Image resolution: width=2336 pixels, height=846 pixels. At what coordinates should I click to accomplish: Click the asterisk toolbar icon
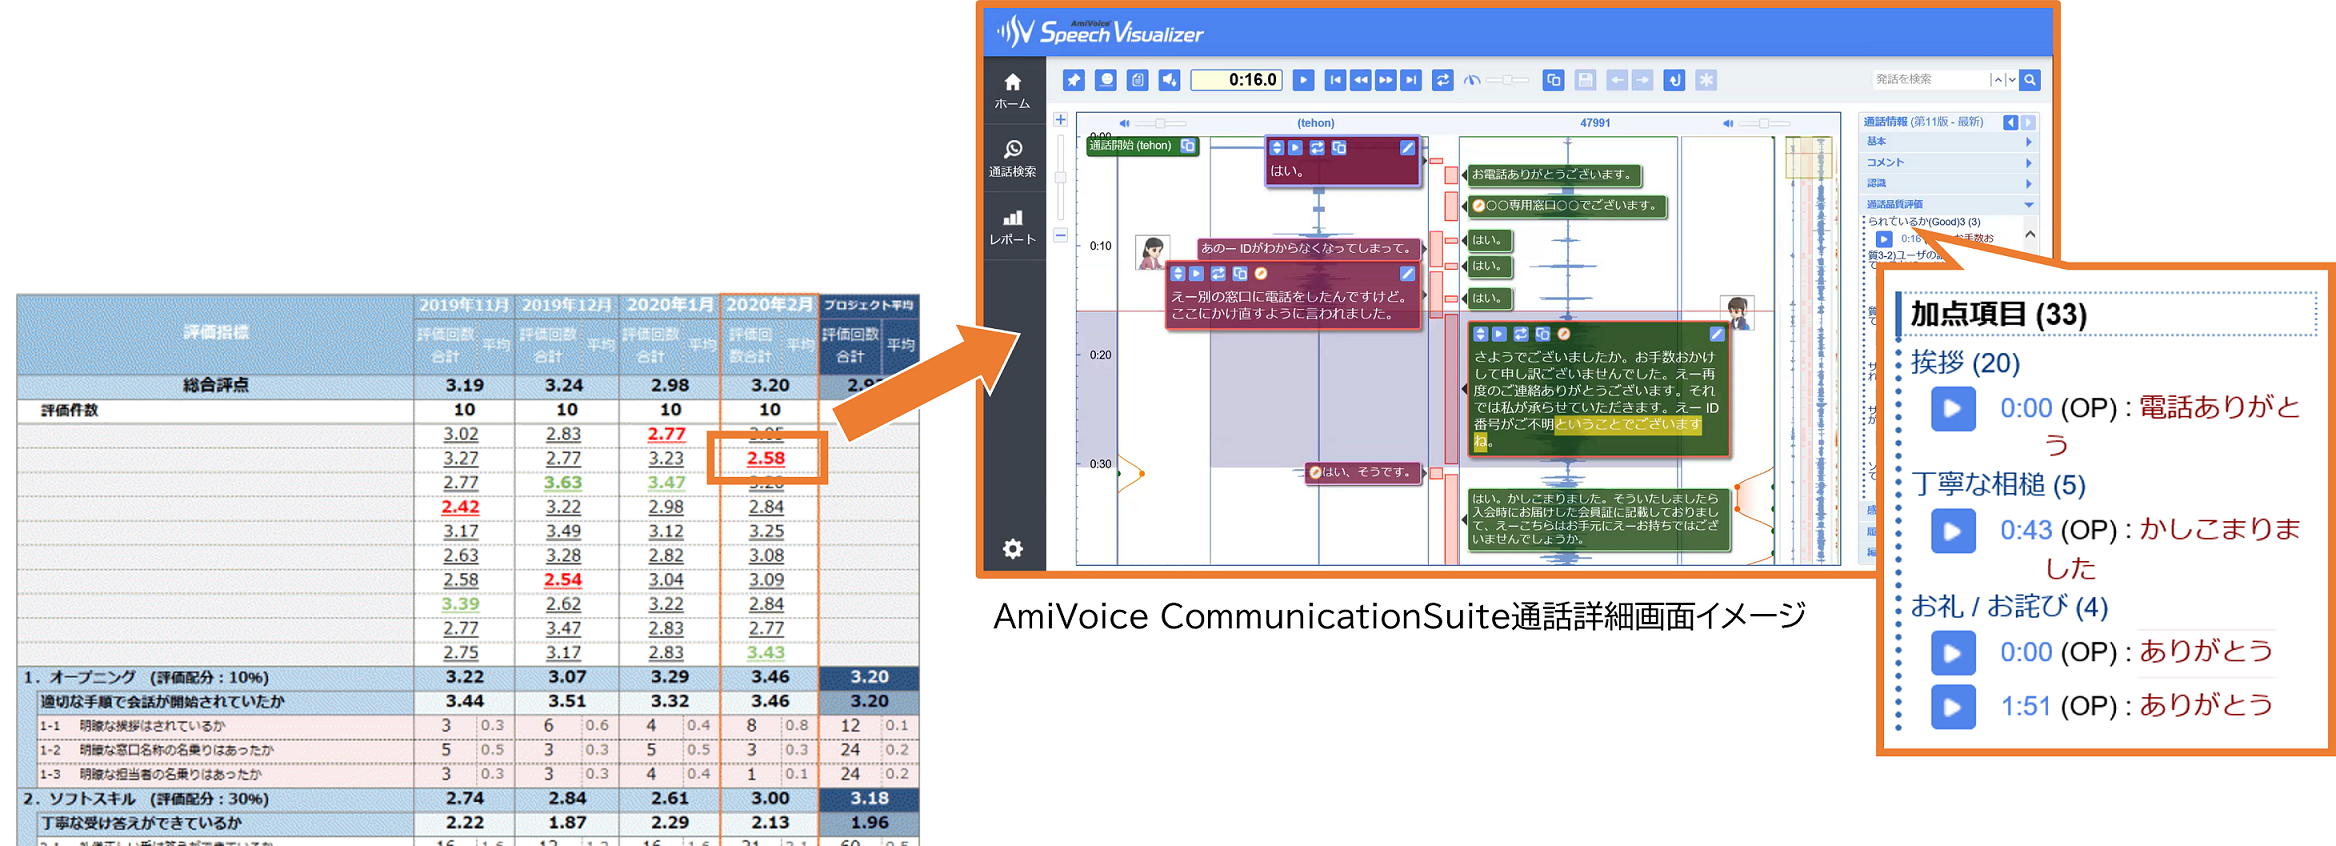pos(1706,80)
